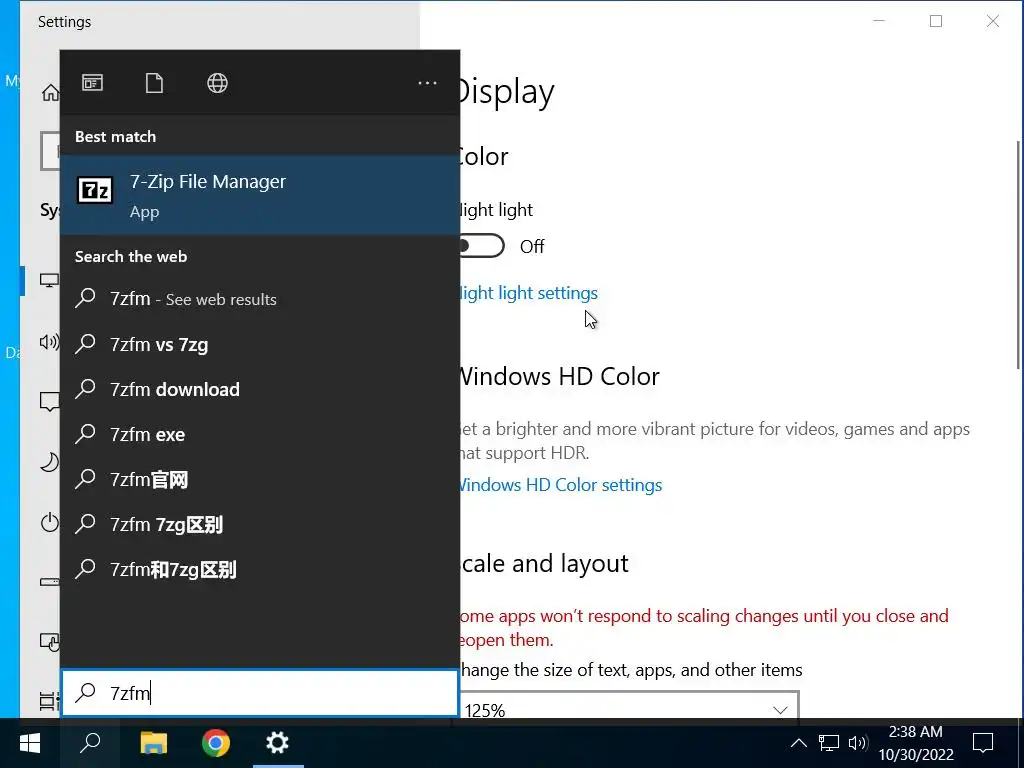Image resolution: width=1024 pixels, height=768 pixels.
Task: Open Night light settings link
Action: (x=528, y=293)
